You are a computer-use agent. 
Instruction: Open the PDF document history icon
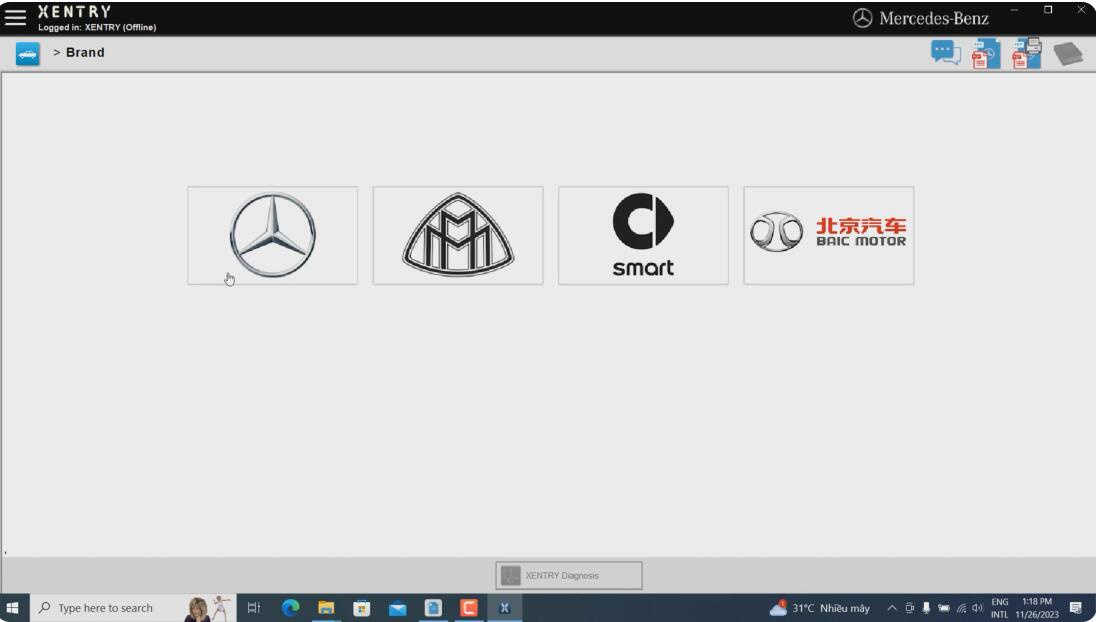[986, 54]
